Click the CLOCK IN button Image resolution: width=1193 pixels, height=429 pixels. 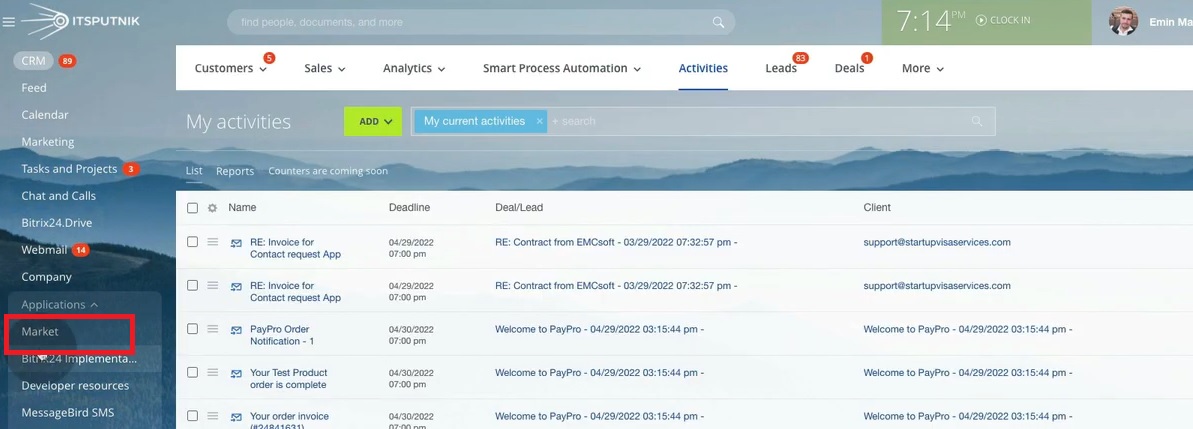pos(1003,21)
